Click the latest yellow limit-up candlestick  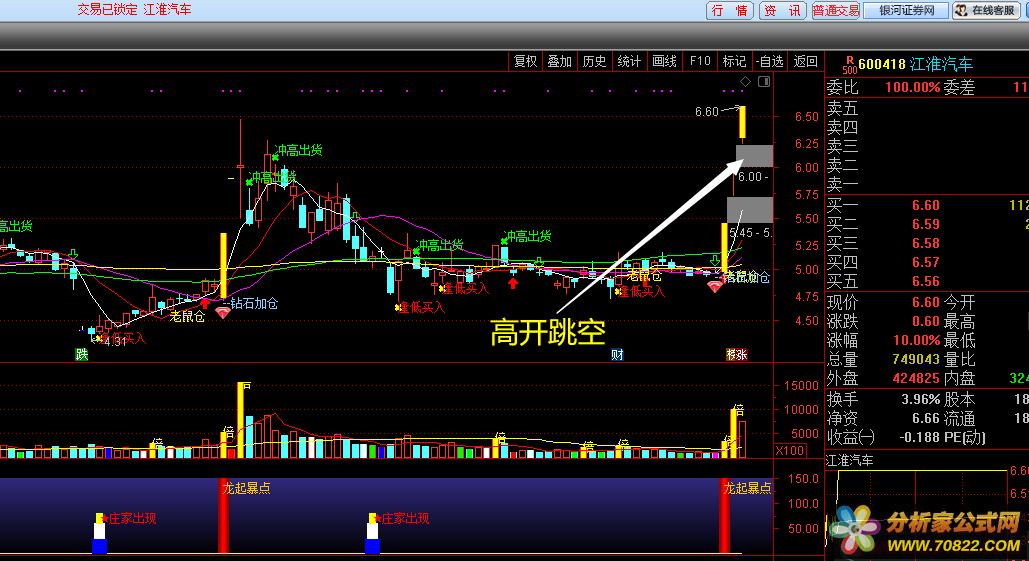[742, 122]
